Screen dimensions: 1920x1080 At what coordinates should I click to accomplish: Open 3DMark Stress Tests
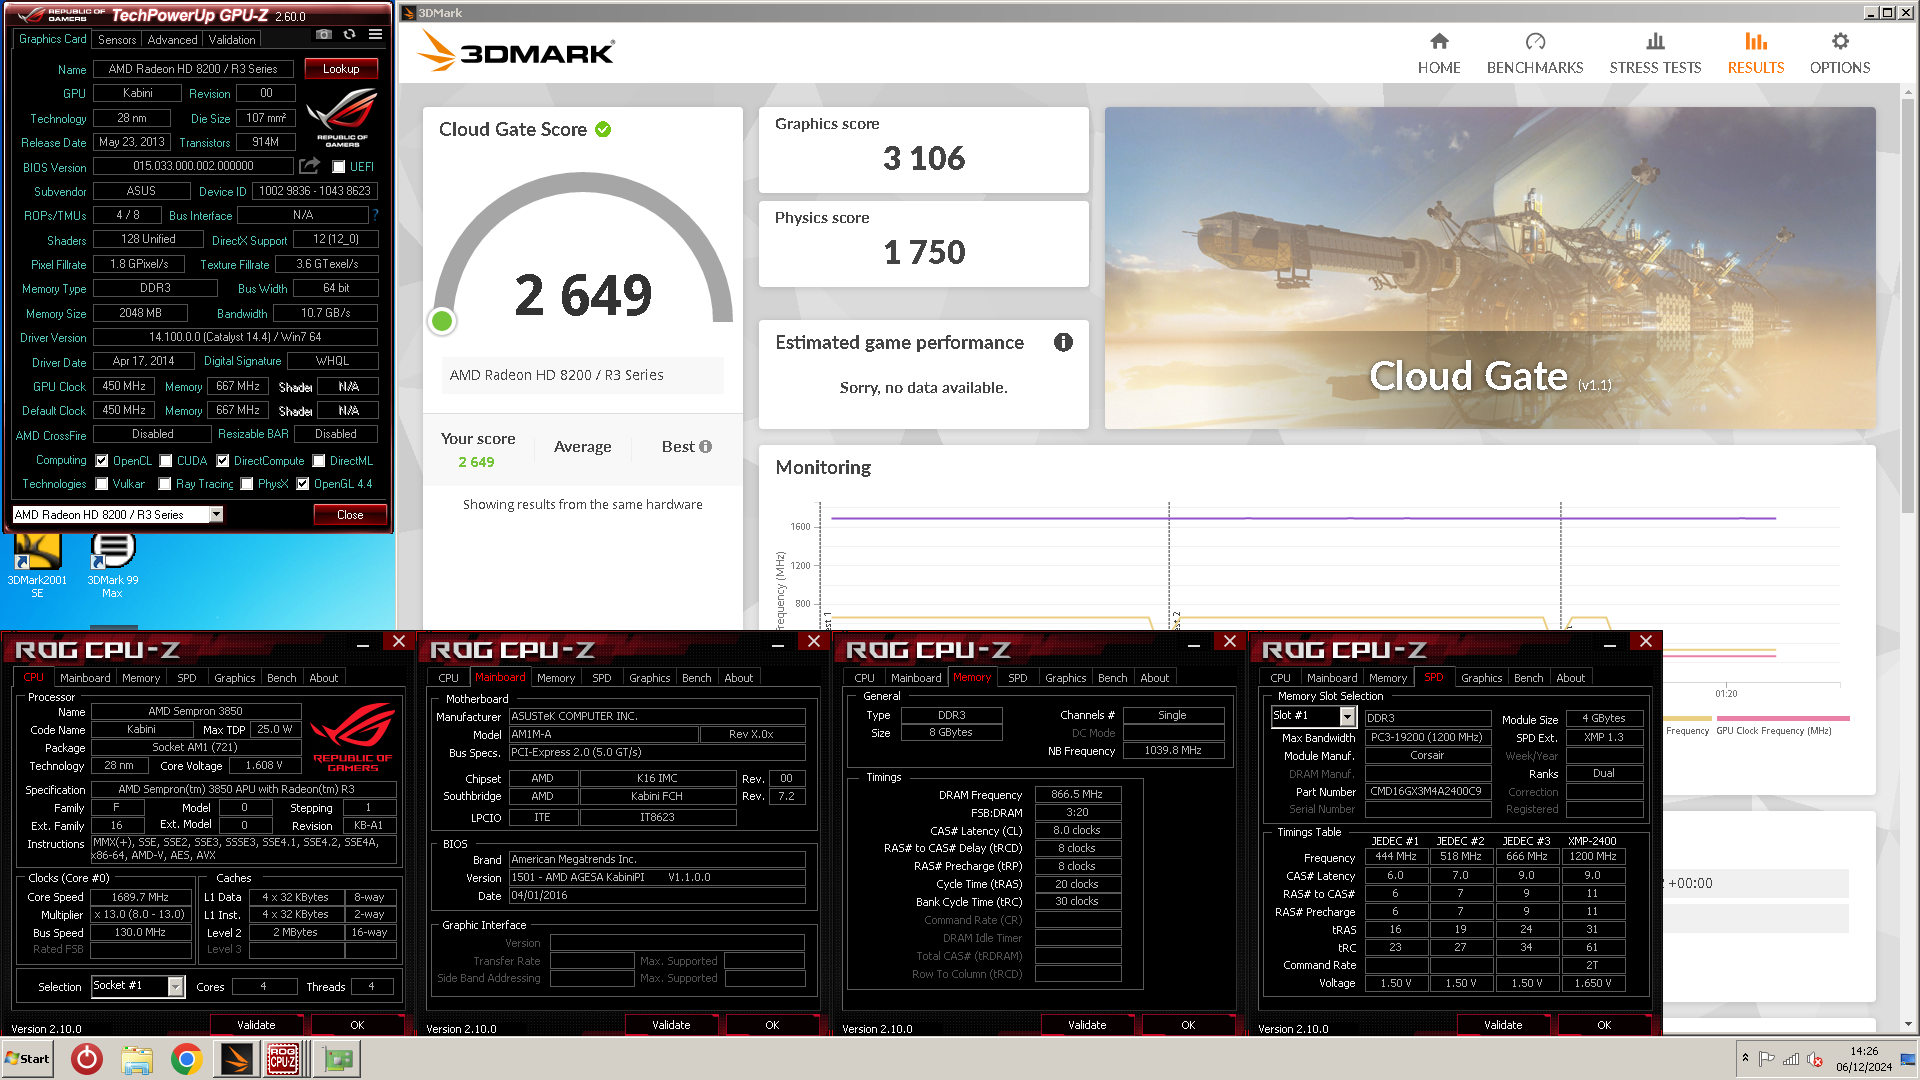tap(1655, 54)
